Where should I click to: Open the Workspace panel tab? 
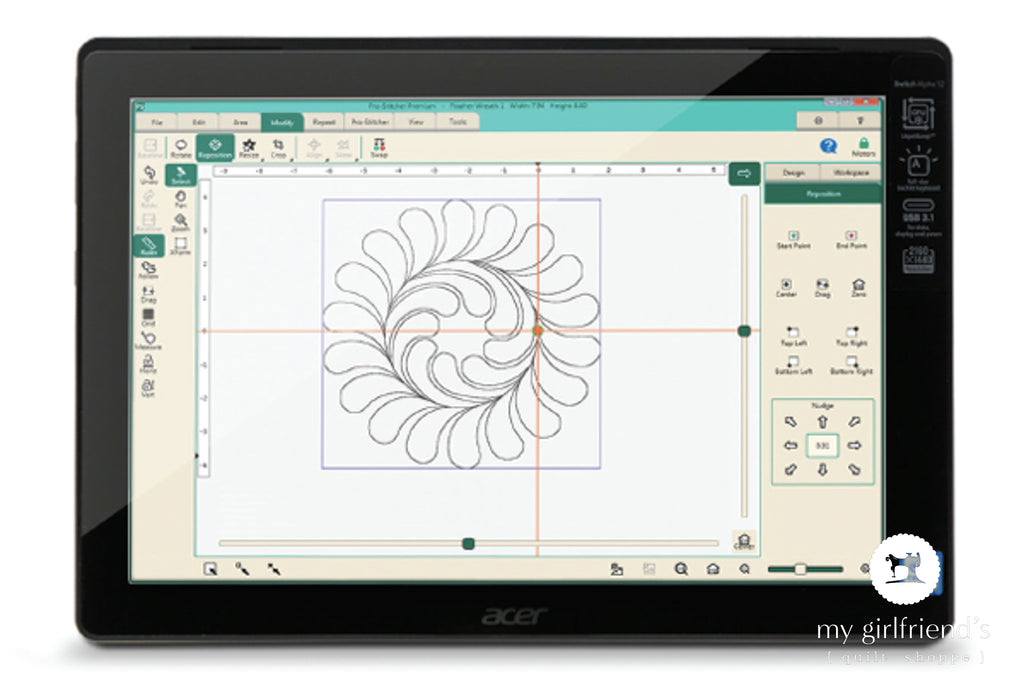(x=851, y=173)
